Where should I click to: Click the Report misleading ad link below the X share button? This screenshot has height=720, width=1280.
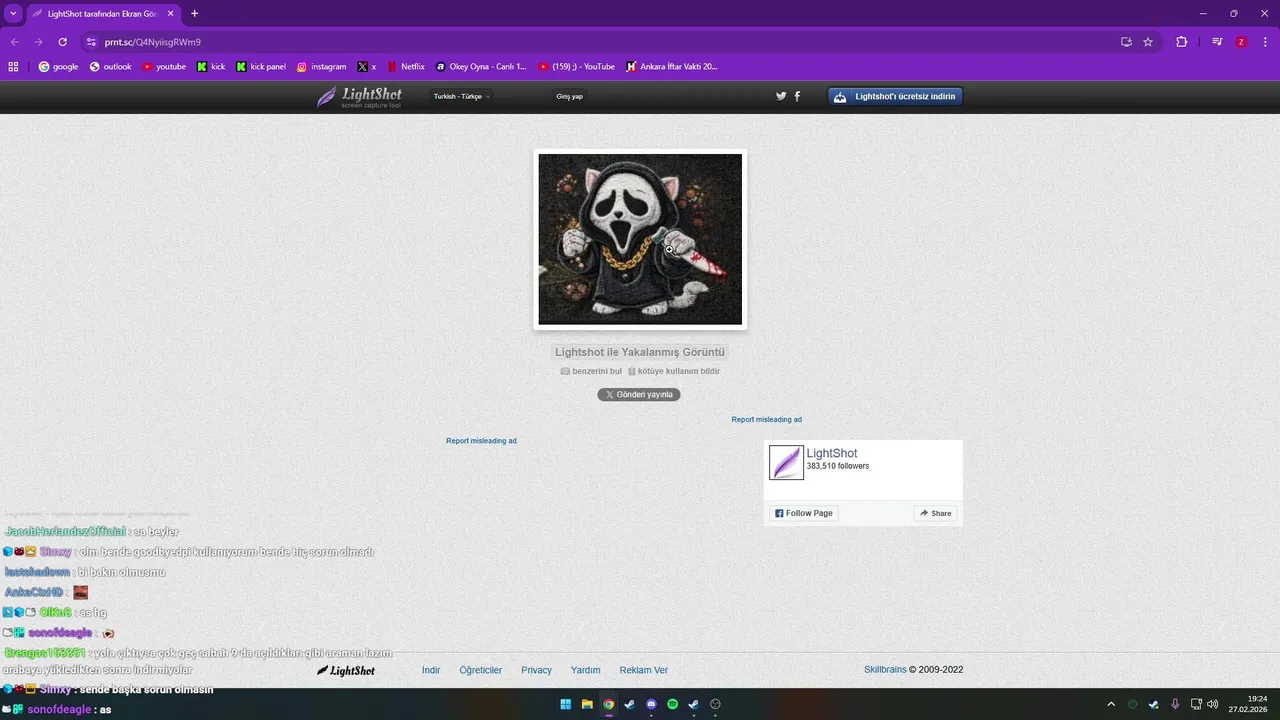(481, 441)
